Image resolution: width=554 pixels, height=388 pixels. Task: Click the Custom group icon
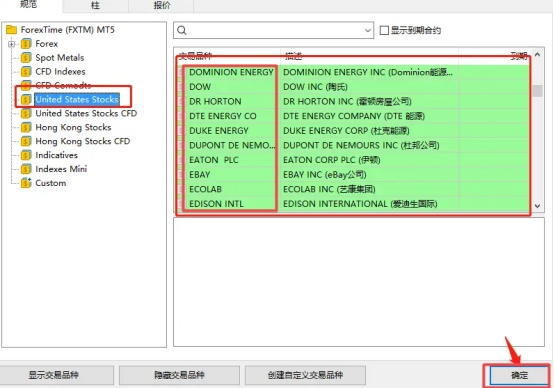26,183
